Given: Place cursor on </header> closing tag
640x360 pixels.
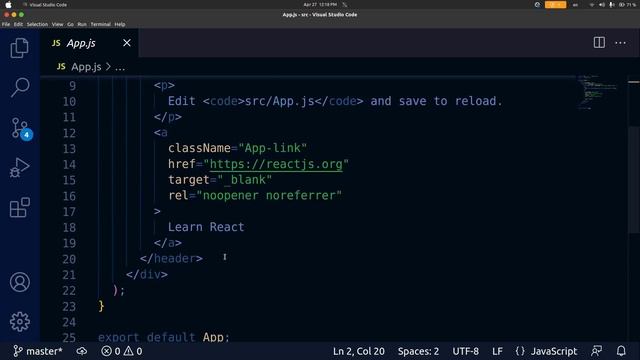Looking at the screenshot, I should [171, 259].
